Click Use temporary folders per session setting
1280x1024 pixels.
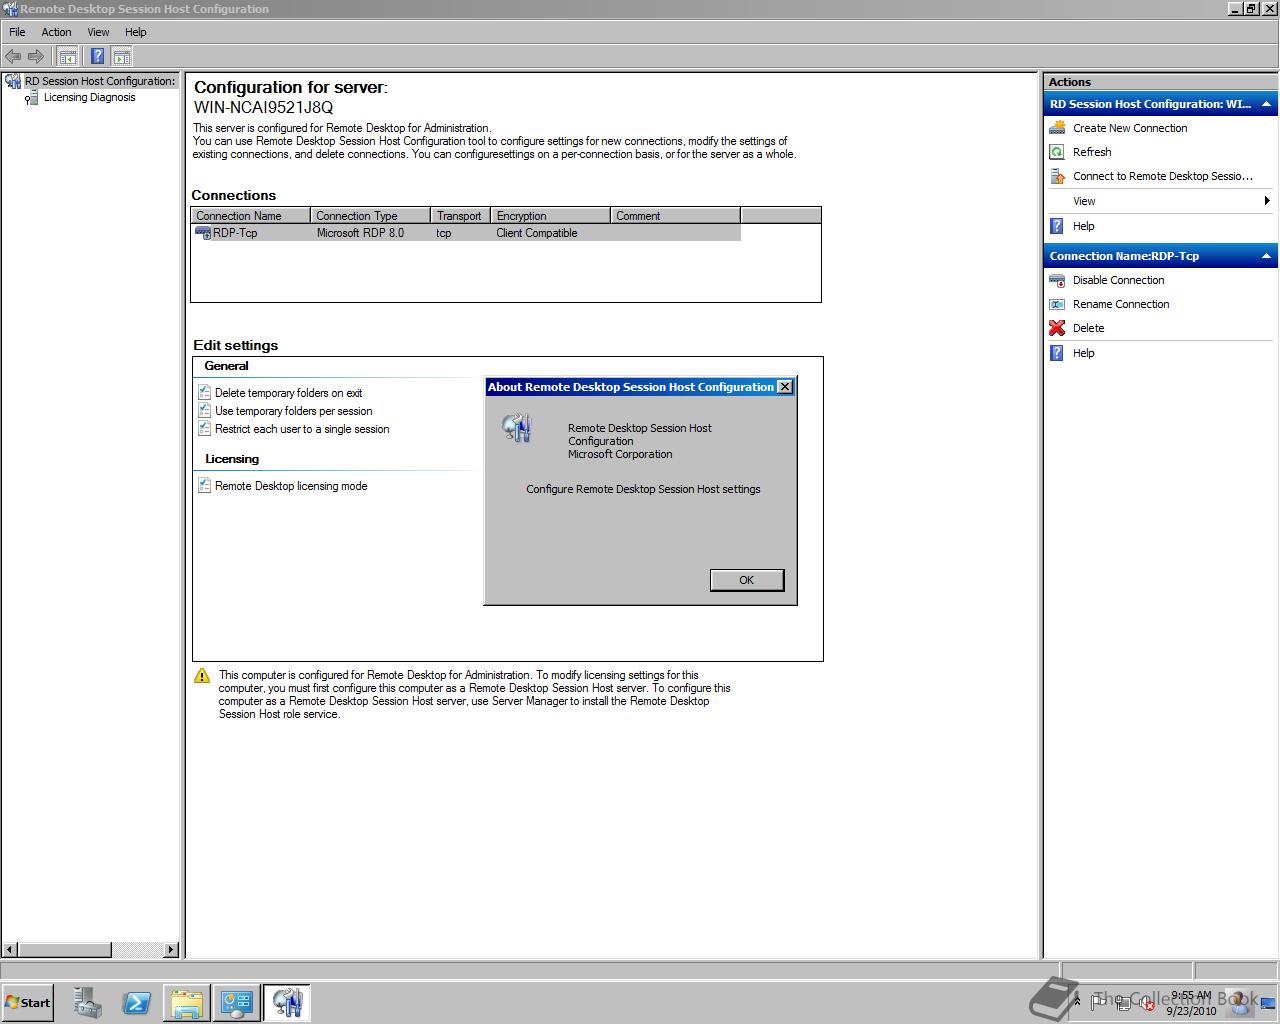pos(293,411)
